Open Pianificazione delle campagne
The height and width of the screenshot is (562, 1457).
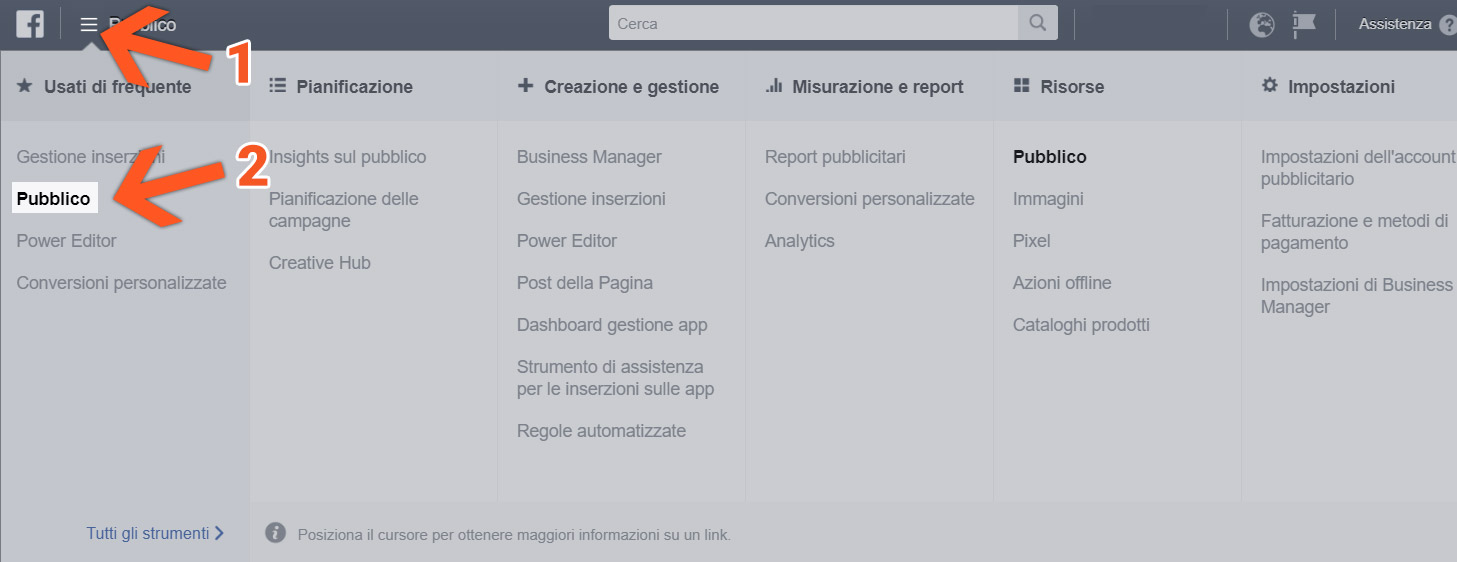point(343,210)
